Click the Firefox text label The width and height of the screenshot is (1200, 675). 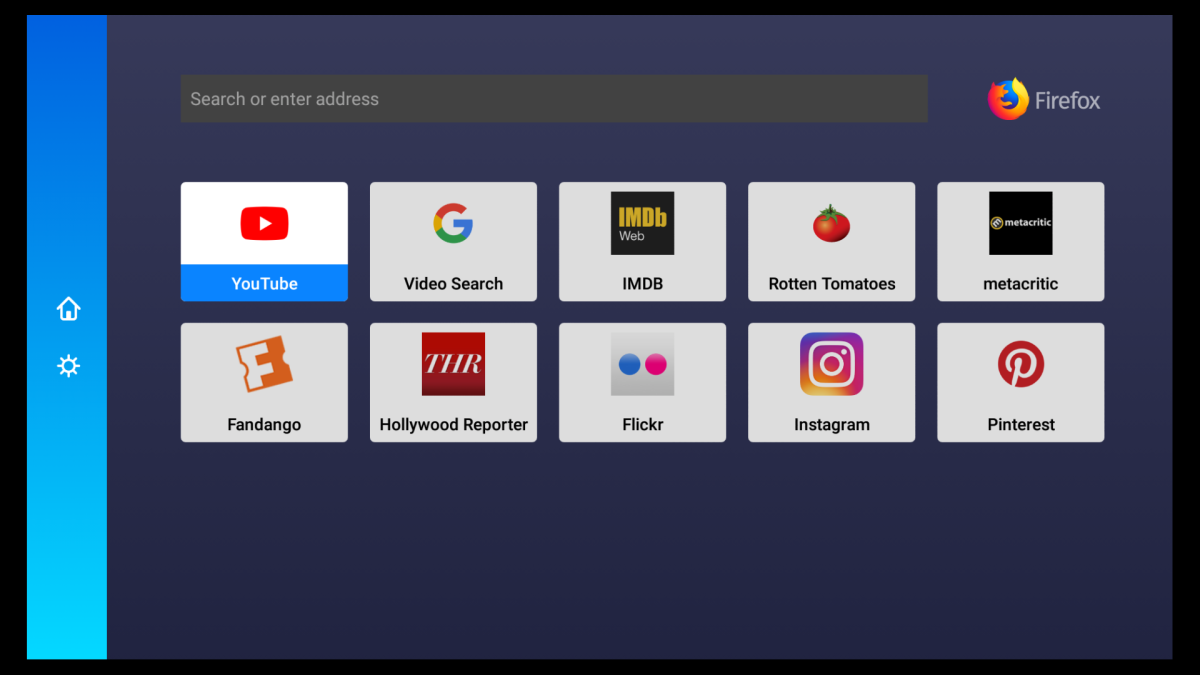click(x=1066, y=99)
